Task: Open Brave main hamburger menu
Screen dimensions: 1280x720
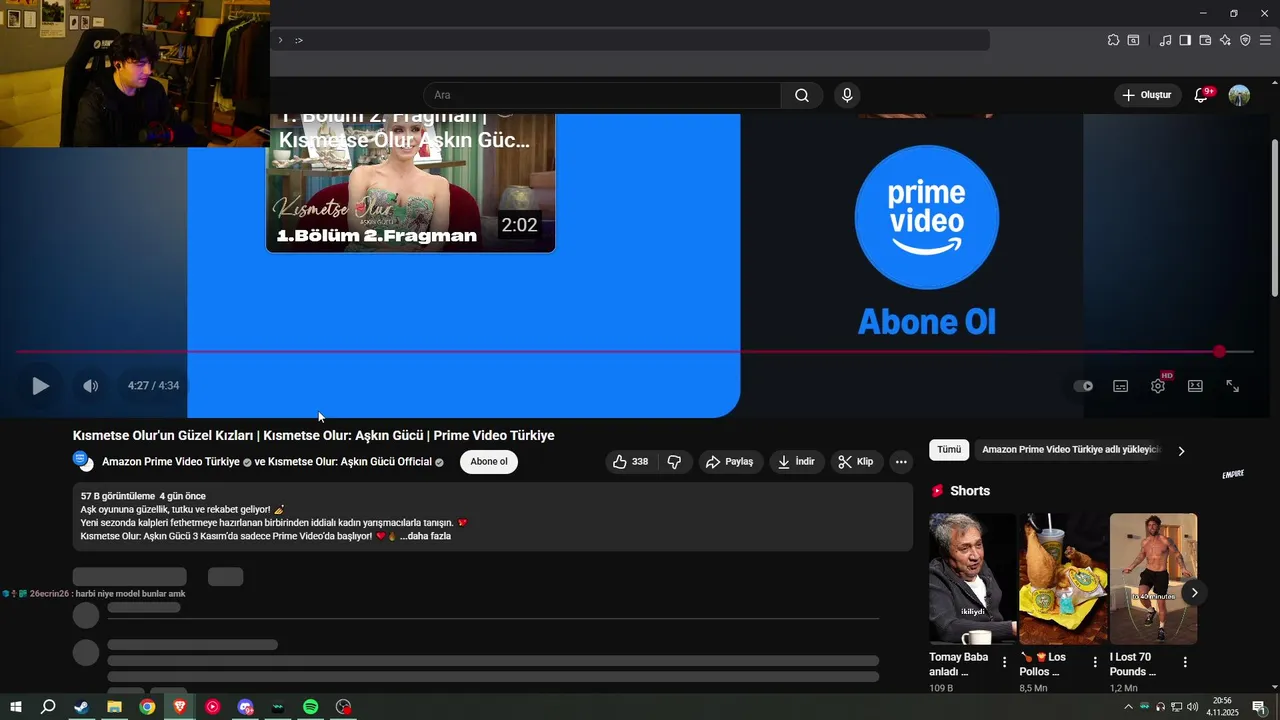Action: pyautogui.click(x=1265, y=40)
